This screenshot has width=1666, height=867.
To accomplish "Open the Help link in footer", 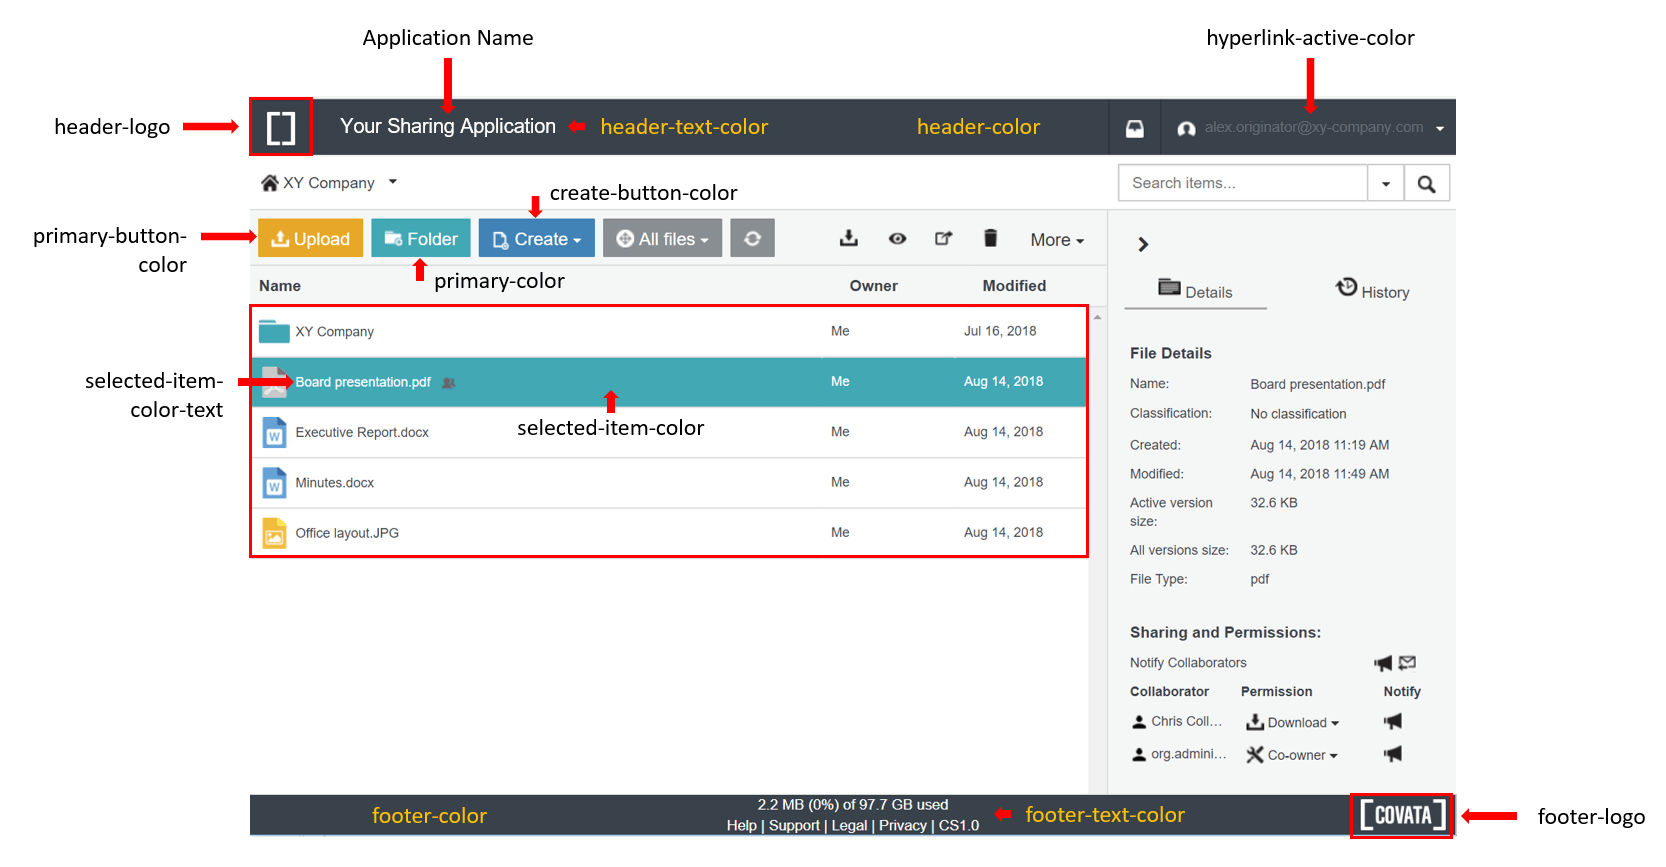I will pos(741,826).
